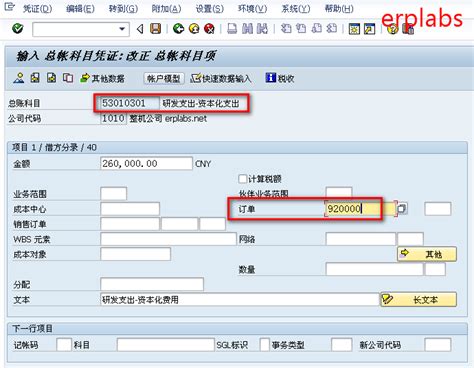Click the search-help icon beside the 订单 field

pos(402,209)
